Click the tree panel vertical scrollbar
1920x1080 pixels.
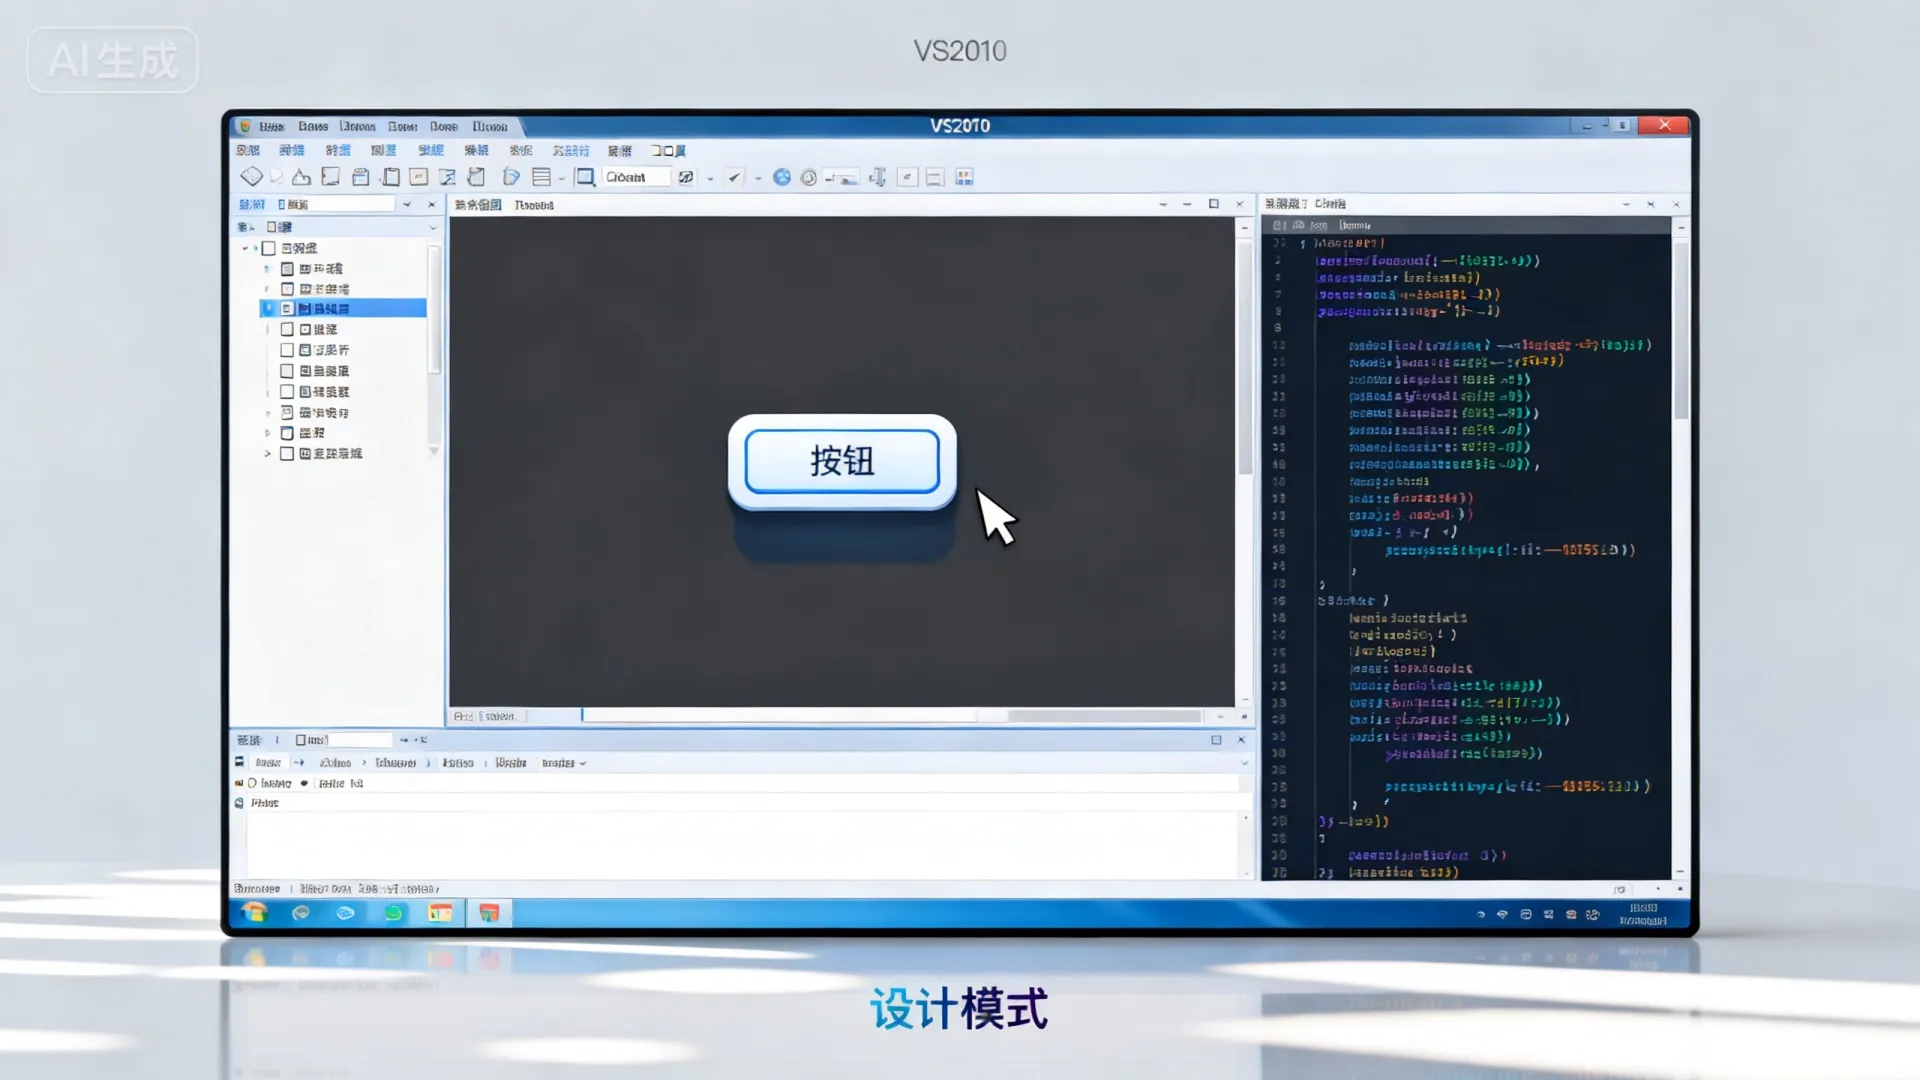[x=434, y=308]
